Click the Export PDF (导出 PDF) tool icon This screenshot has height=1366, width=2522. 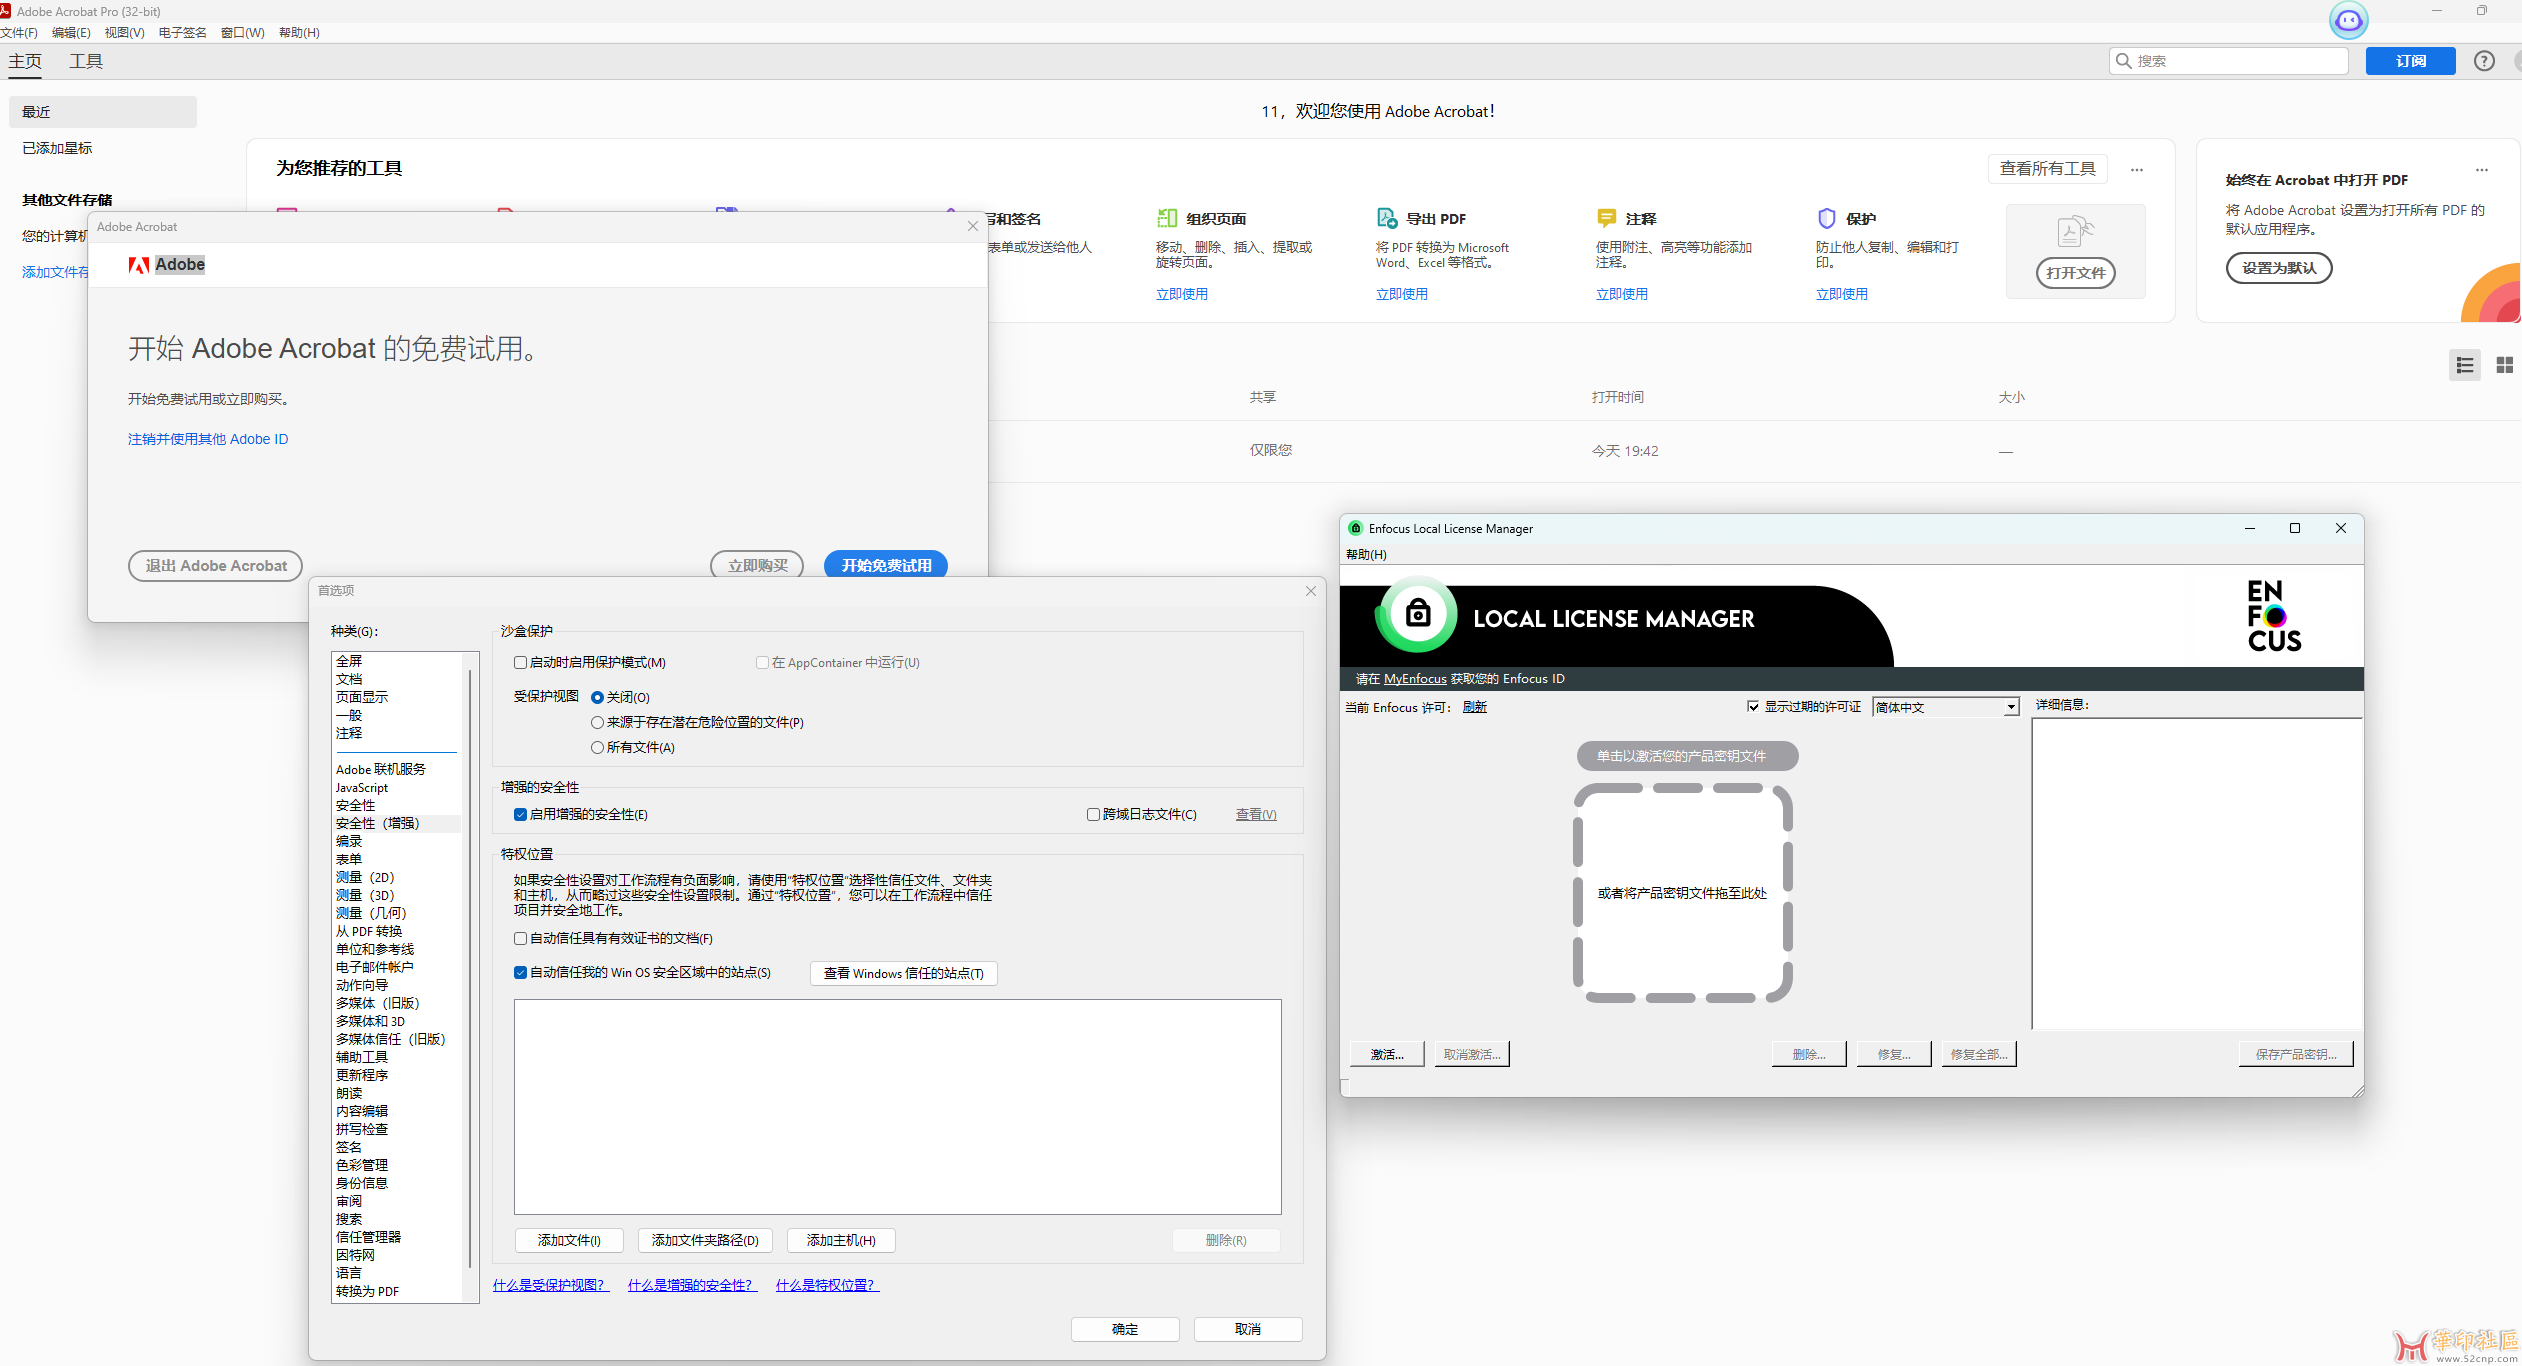[x=1386, y=218]
